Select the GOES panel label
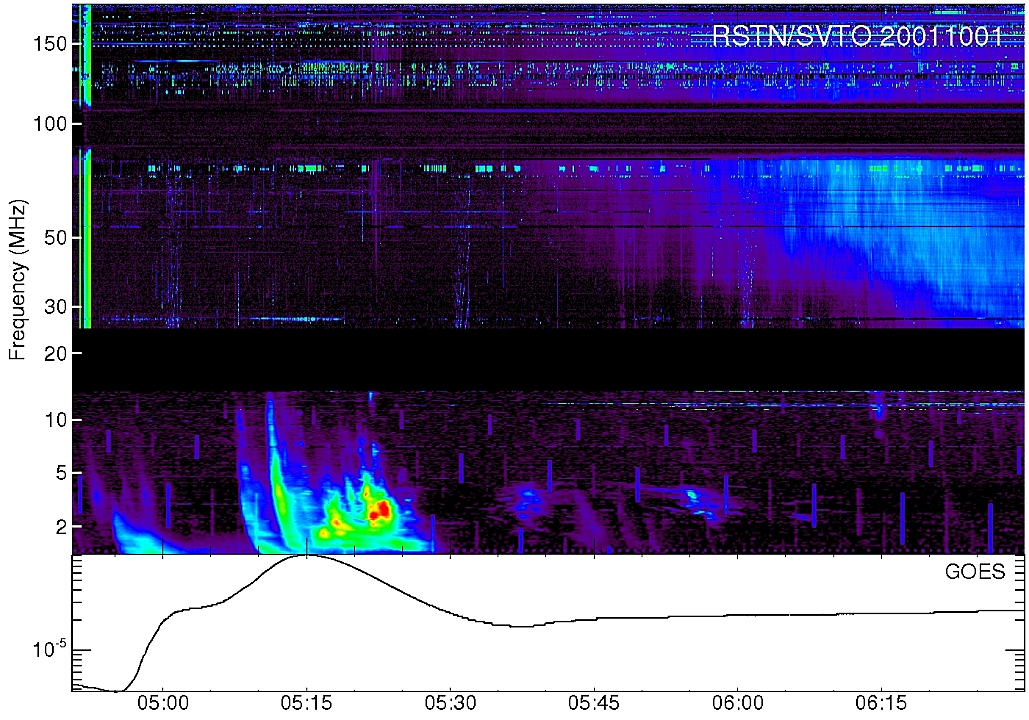This screenshot has width=1029, height=720. (975, 572)
